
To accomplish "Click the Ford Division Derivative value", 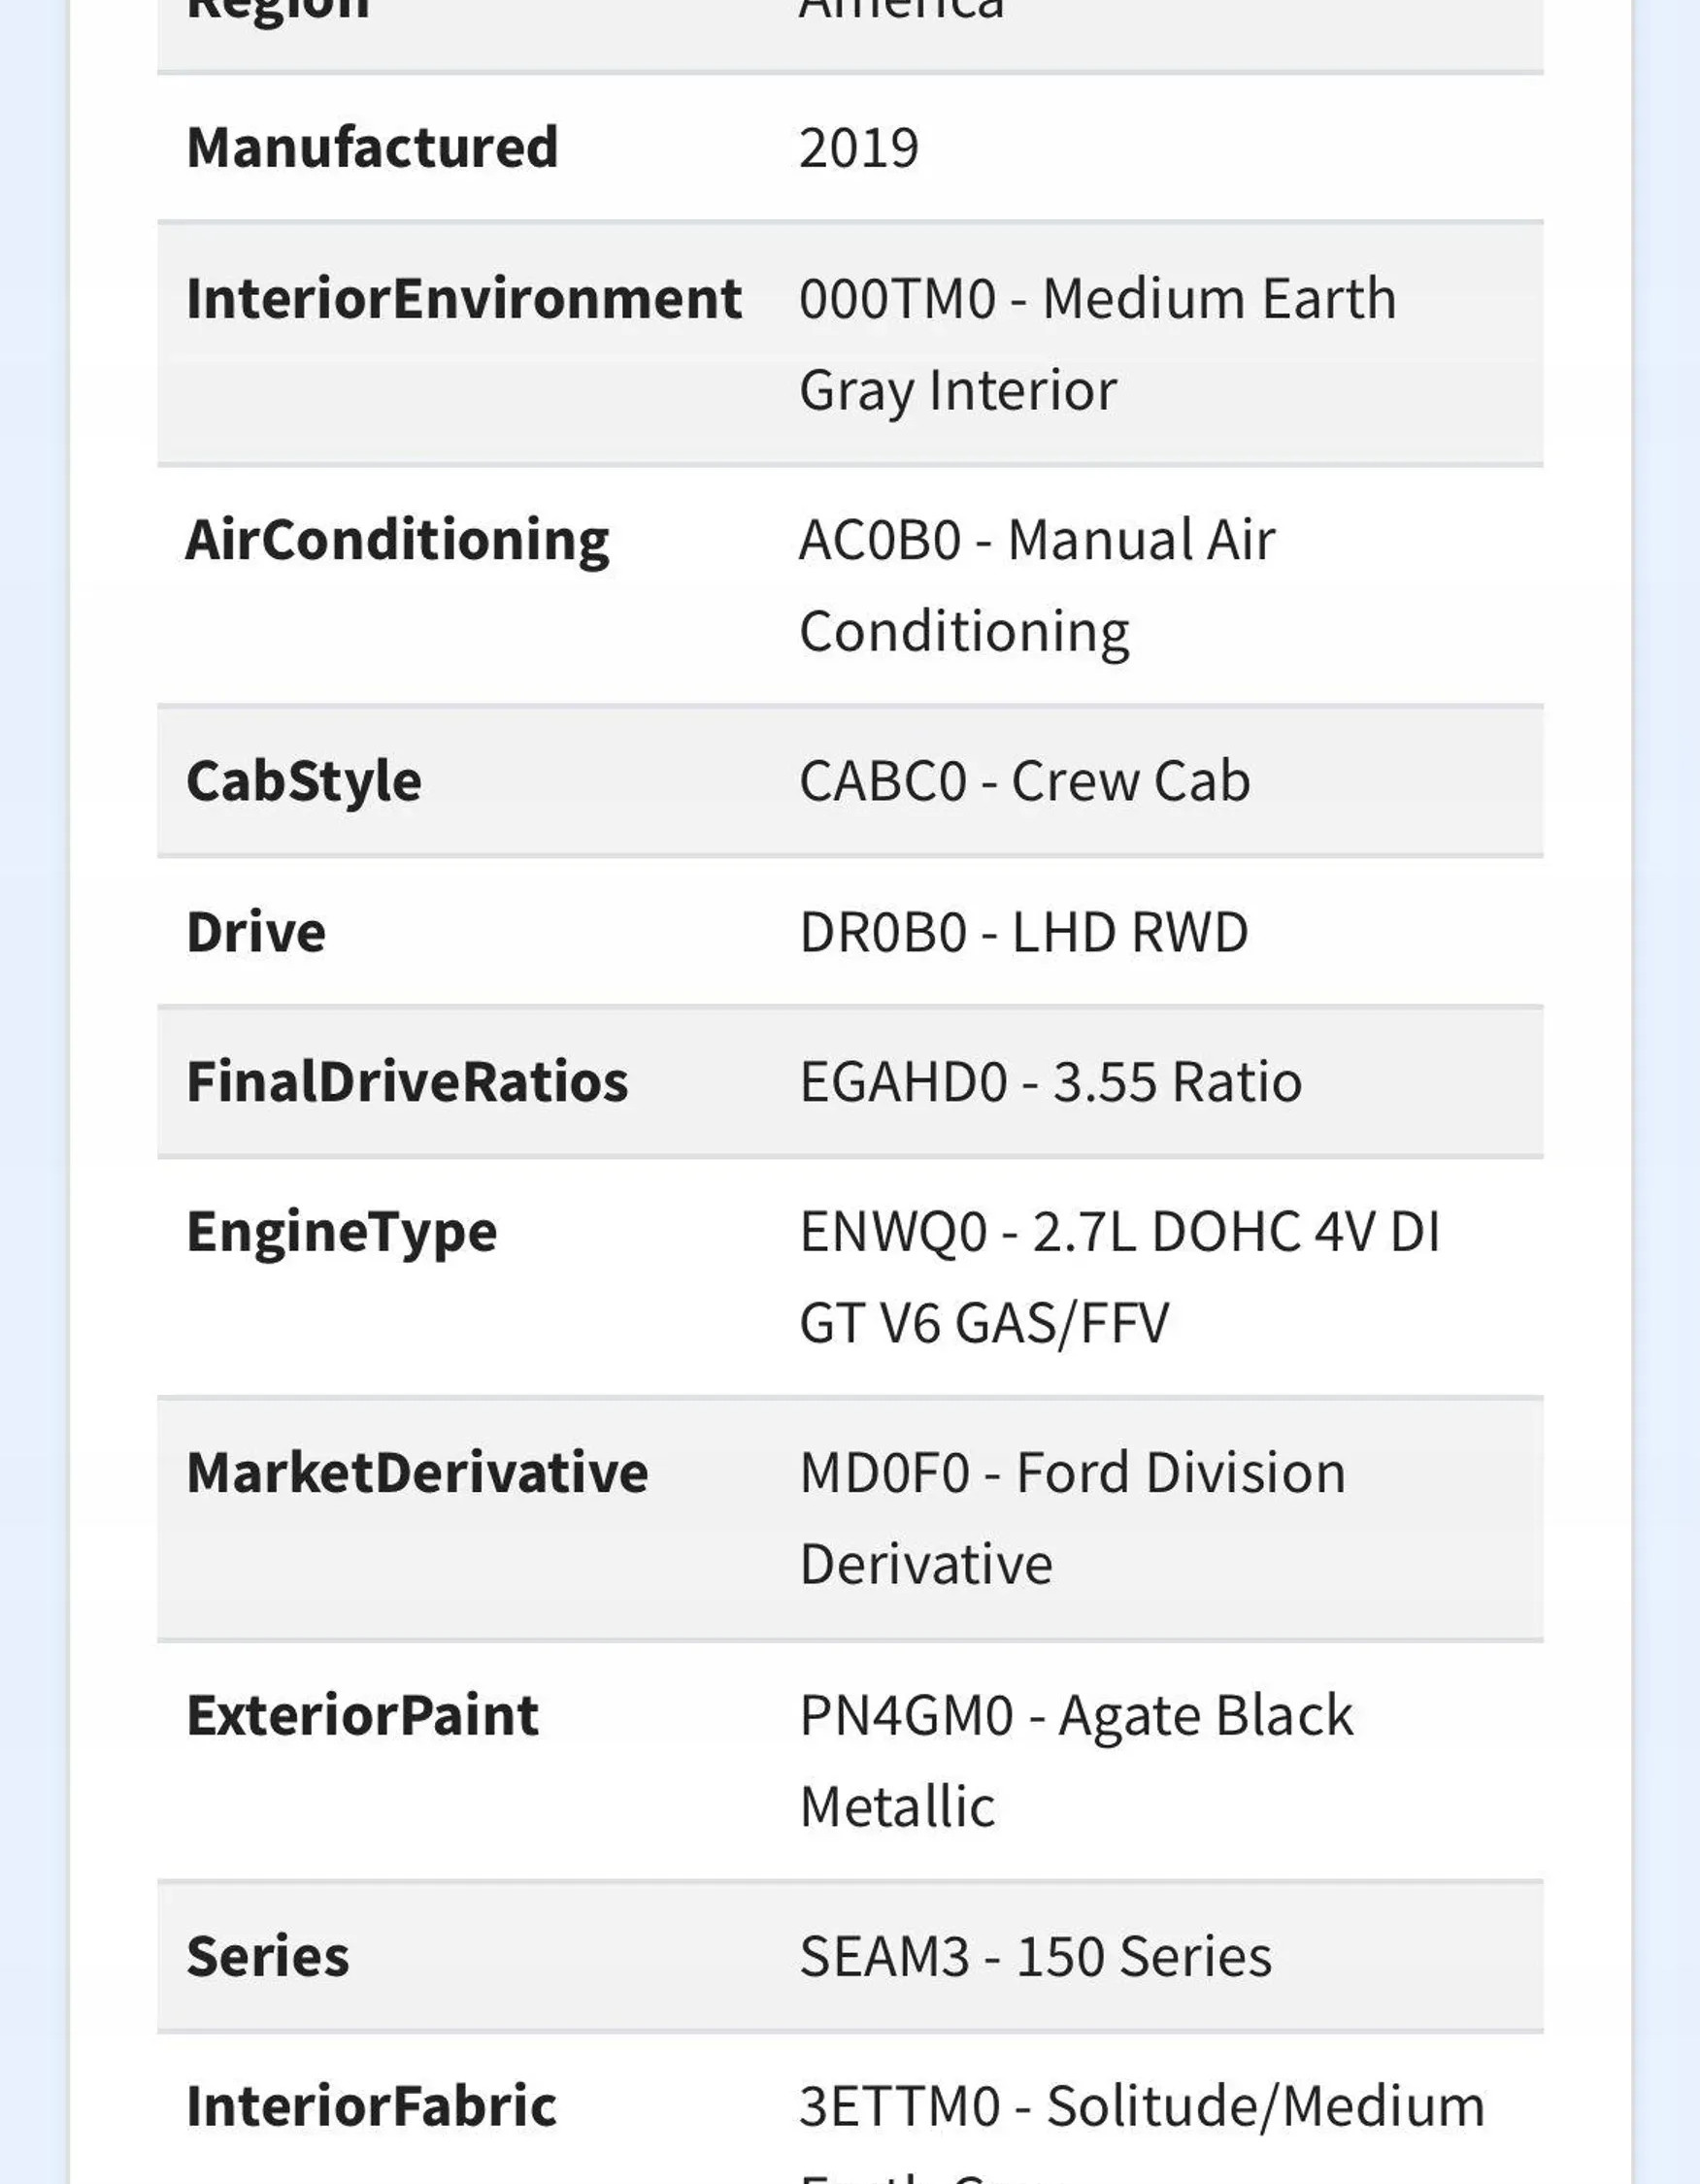I will click(x=1072, y=1518).
